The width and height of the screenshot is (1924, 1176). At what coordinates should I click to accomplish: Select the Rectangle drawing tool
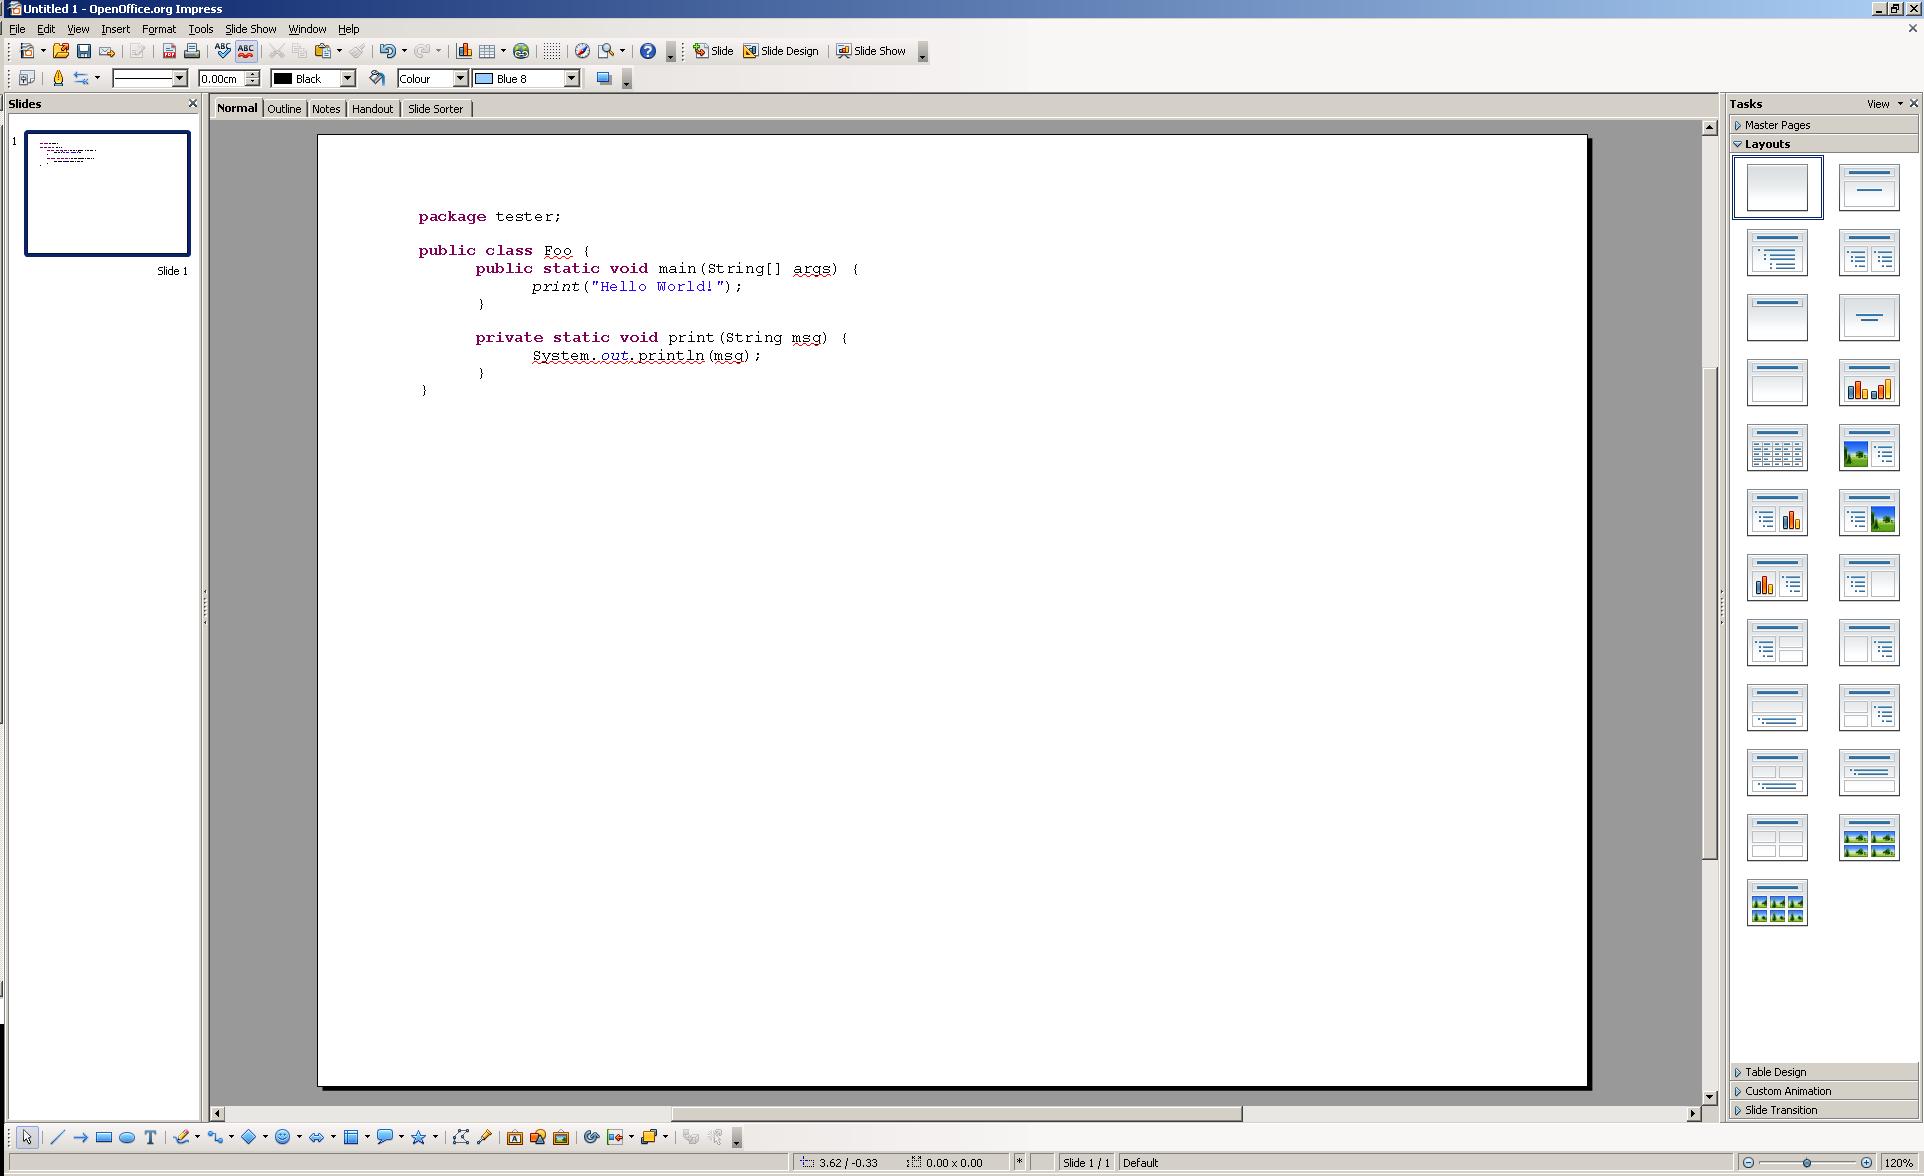[104, 1137]
